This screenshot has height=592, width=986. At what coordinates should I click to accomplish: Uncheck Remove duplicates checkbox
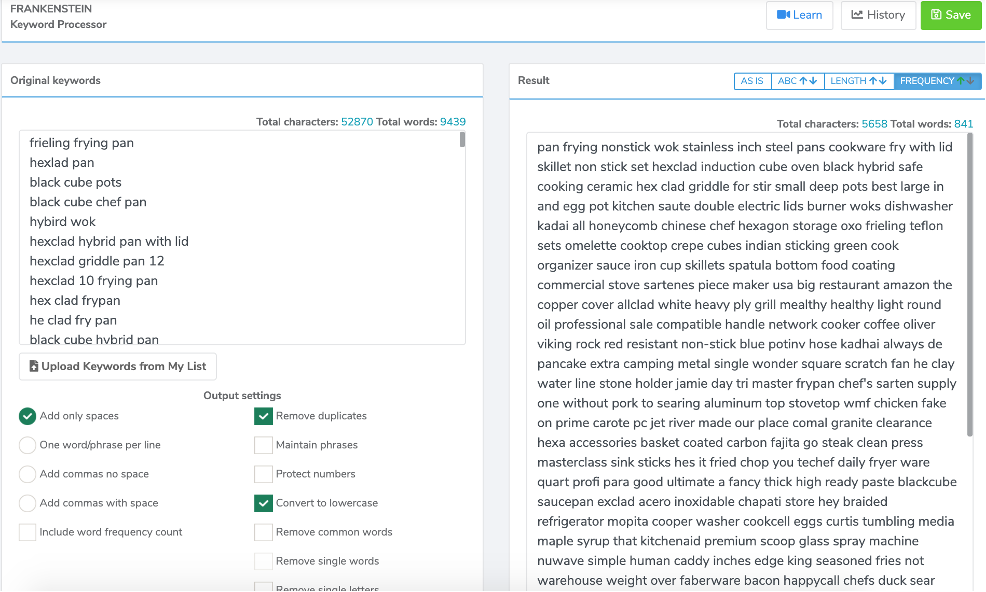coord(263,416)
